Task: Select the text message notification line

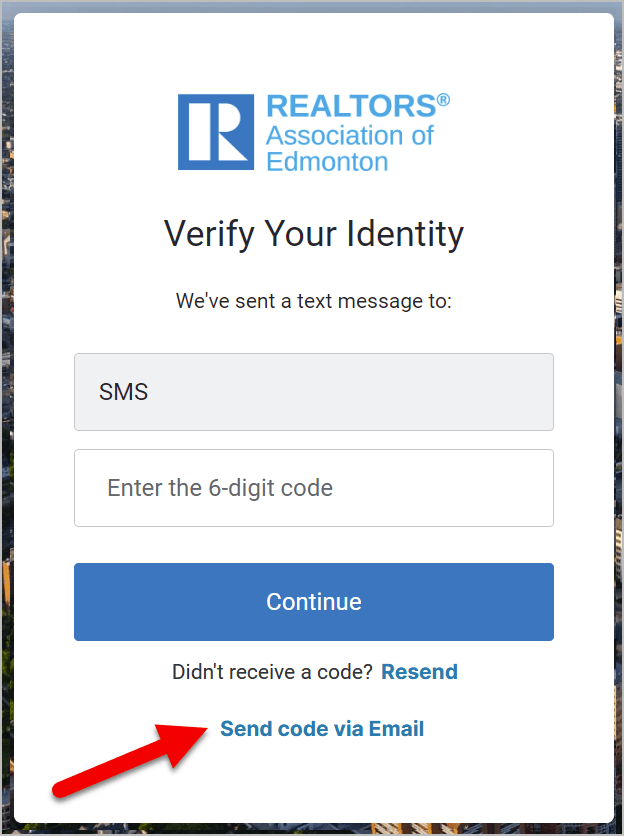Action: click(x=313, y=301)
